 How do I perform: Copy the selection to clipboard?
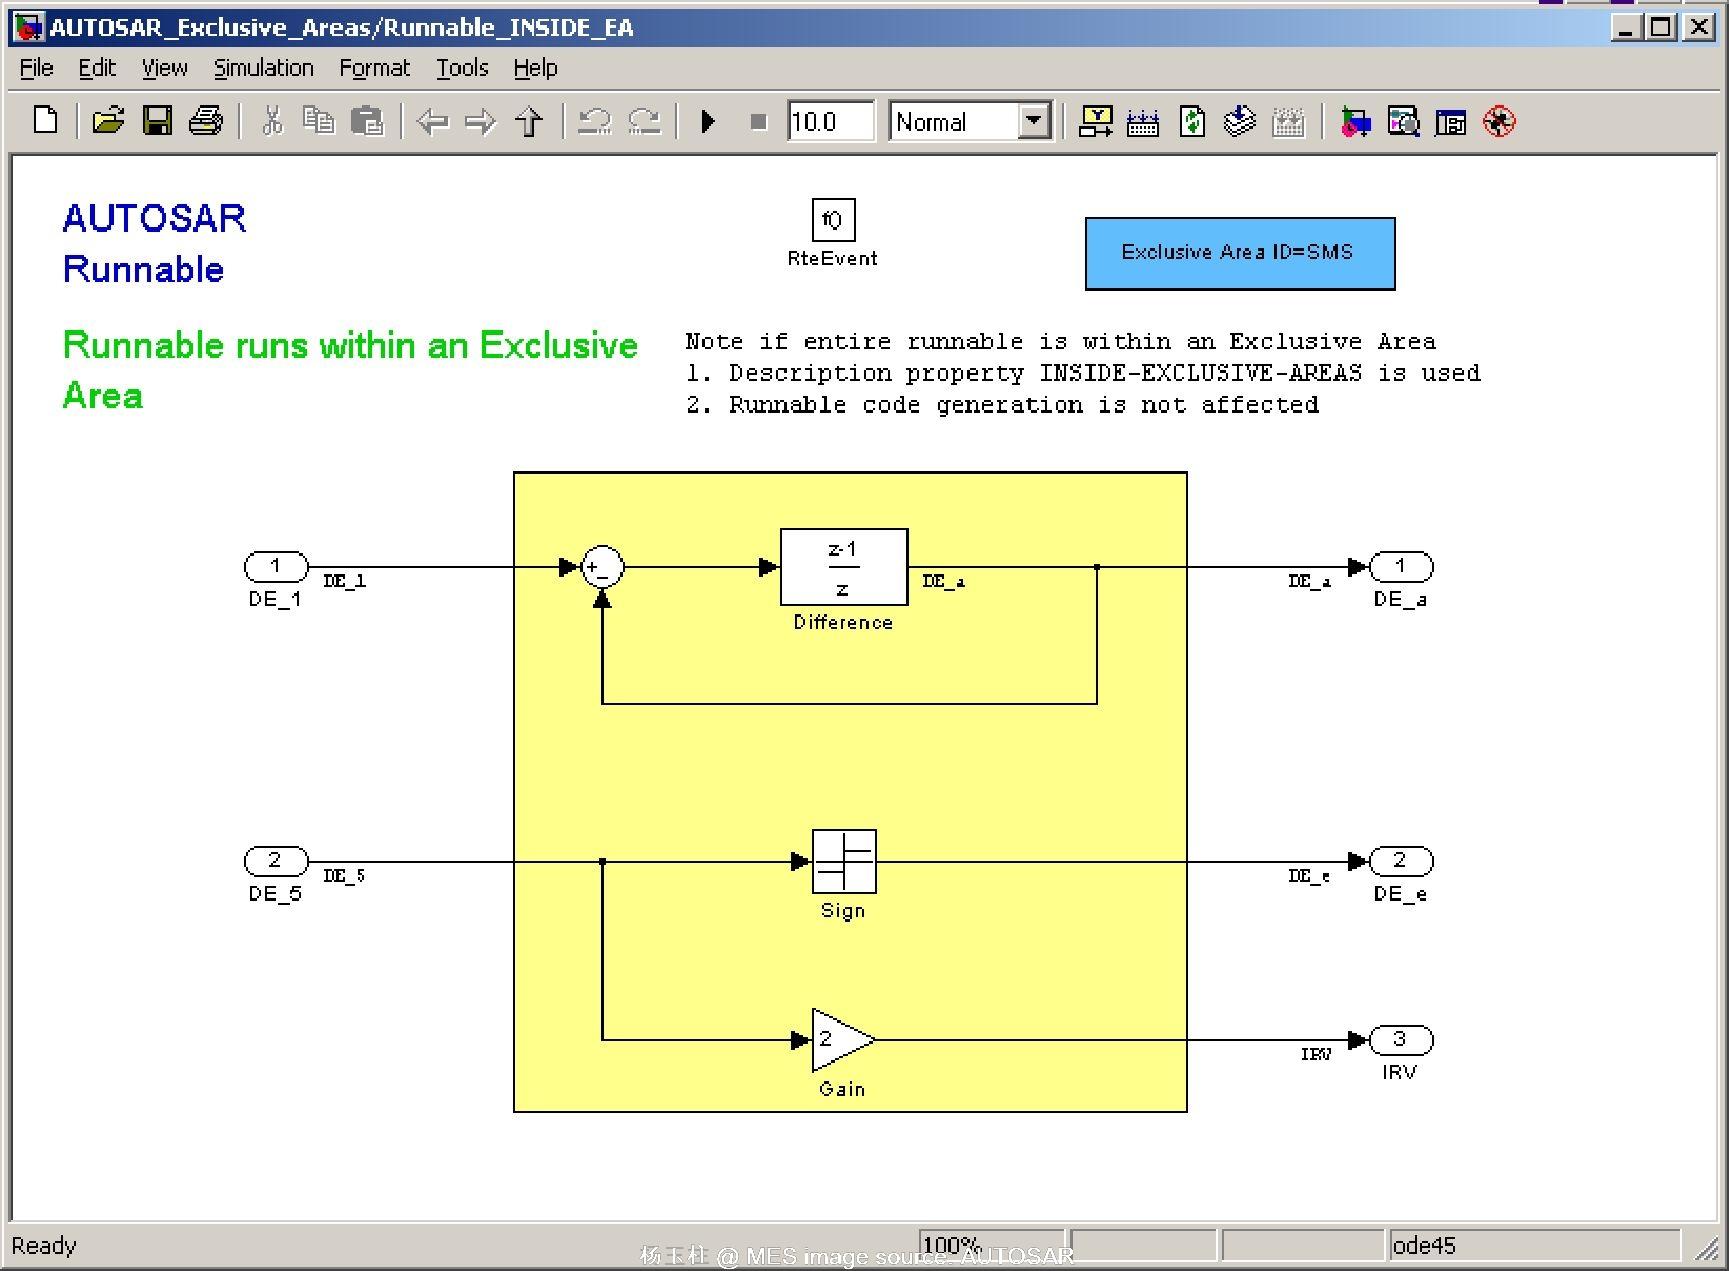319,121
